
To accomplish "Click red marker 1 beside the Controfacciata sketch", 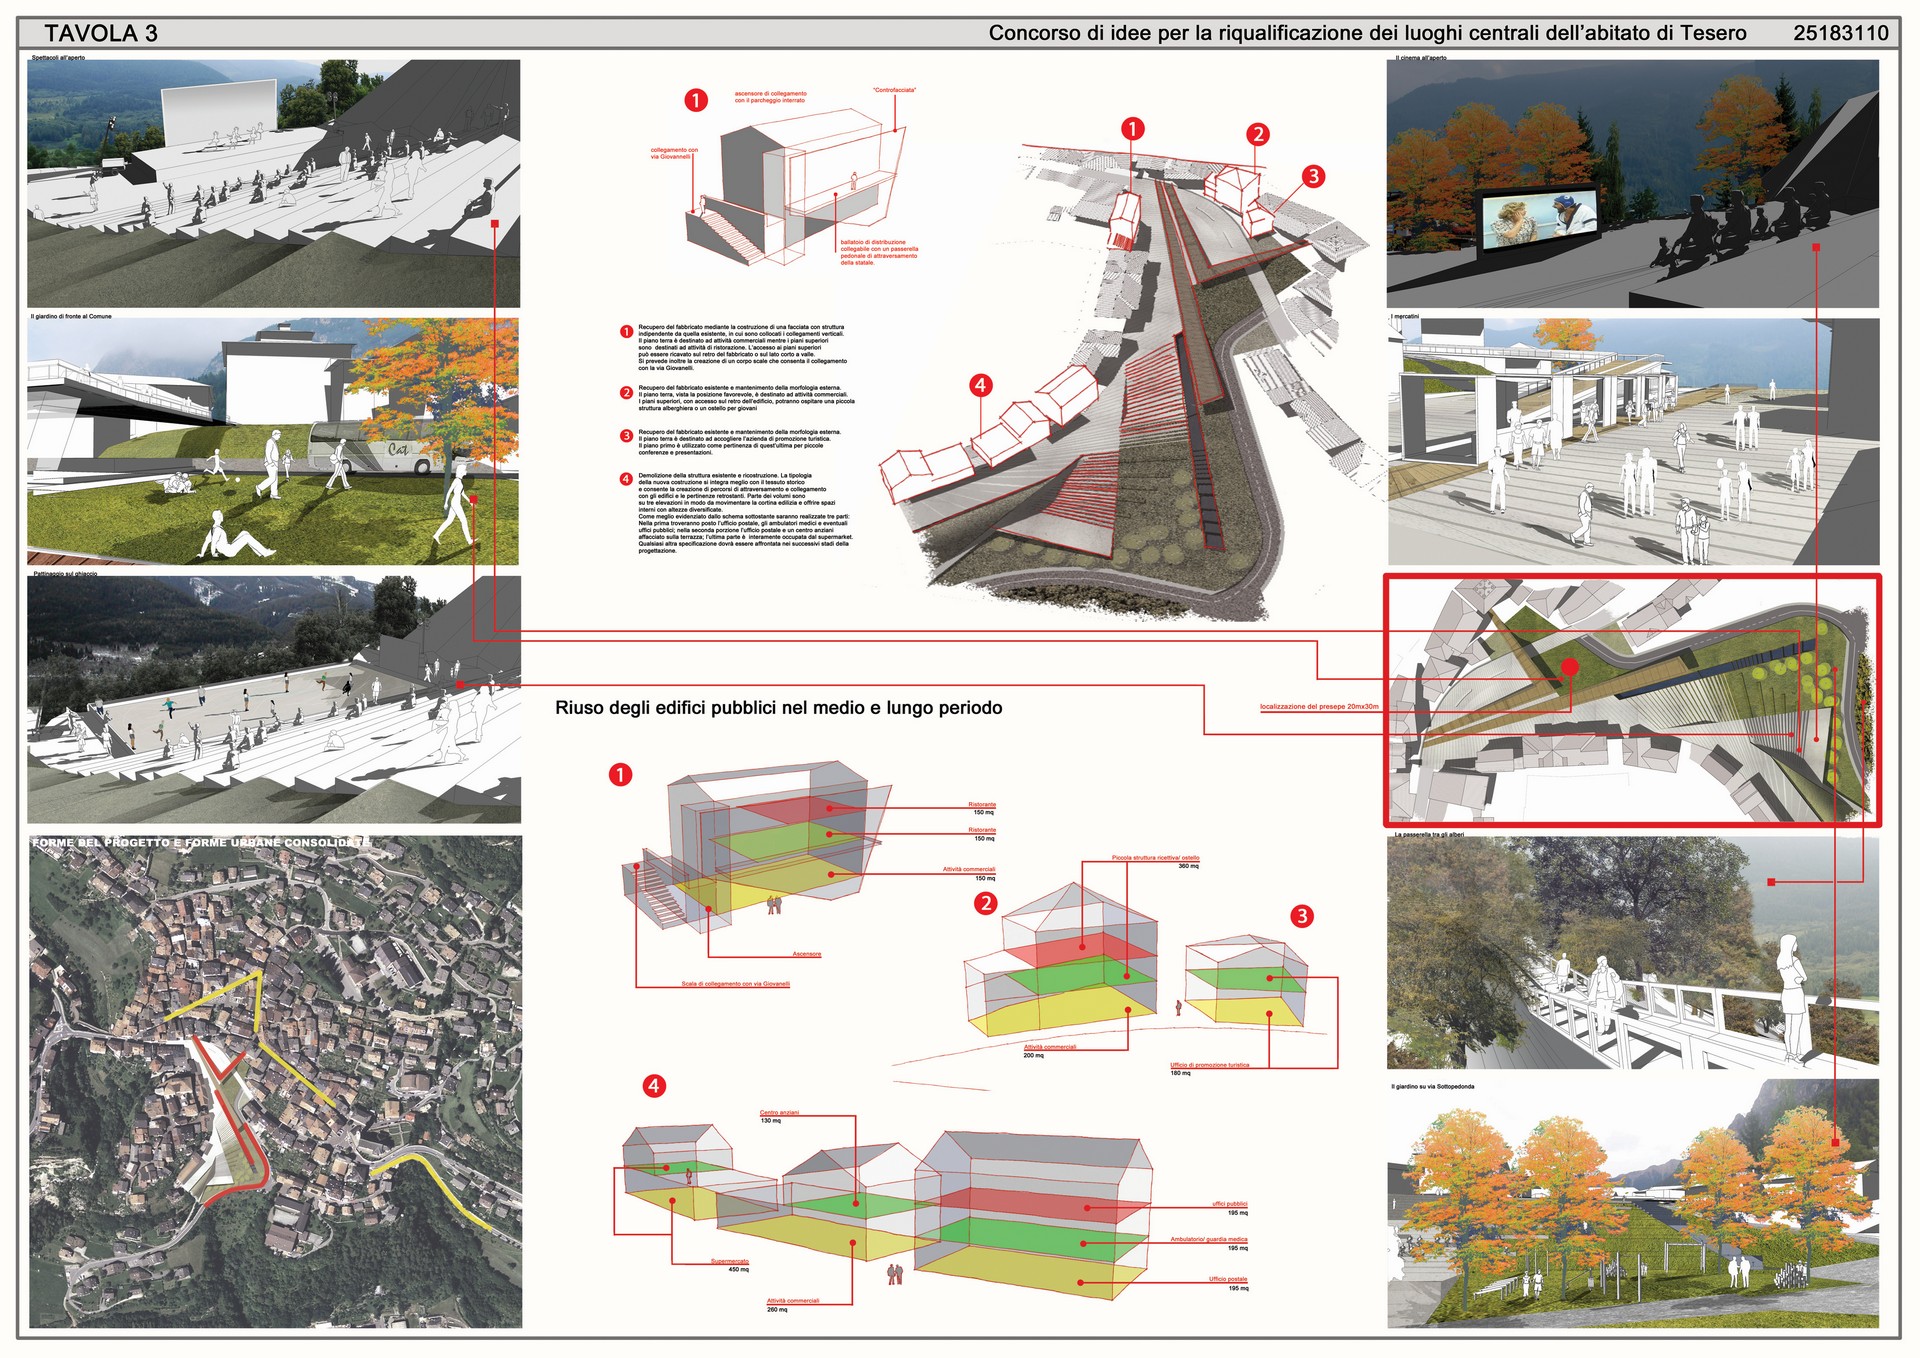I will [x=696, y=100].
